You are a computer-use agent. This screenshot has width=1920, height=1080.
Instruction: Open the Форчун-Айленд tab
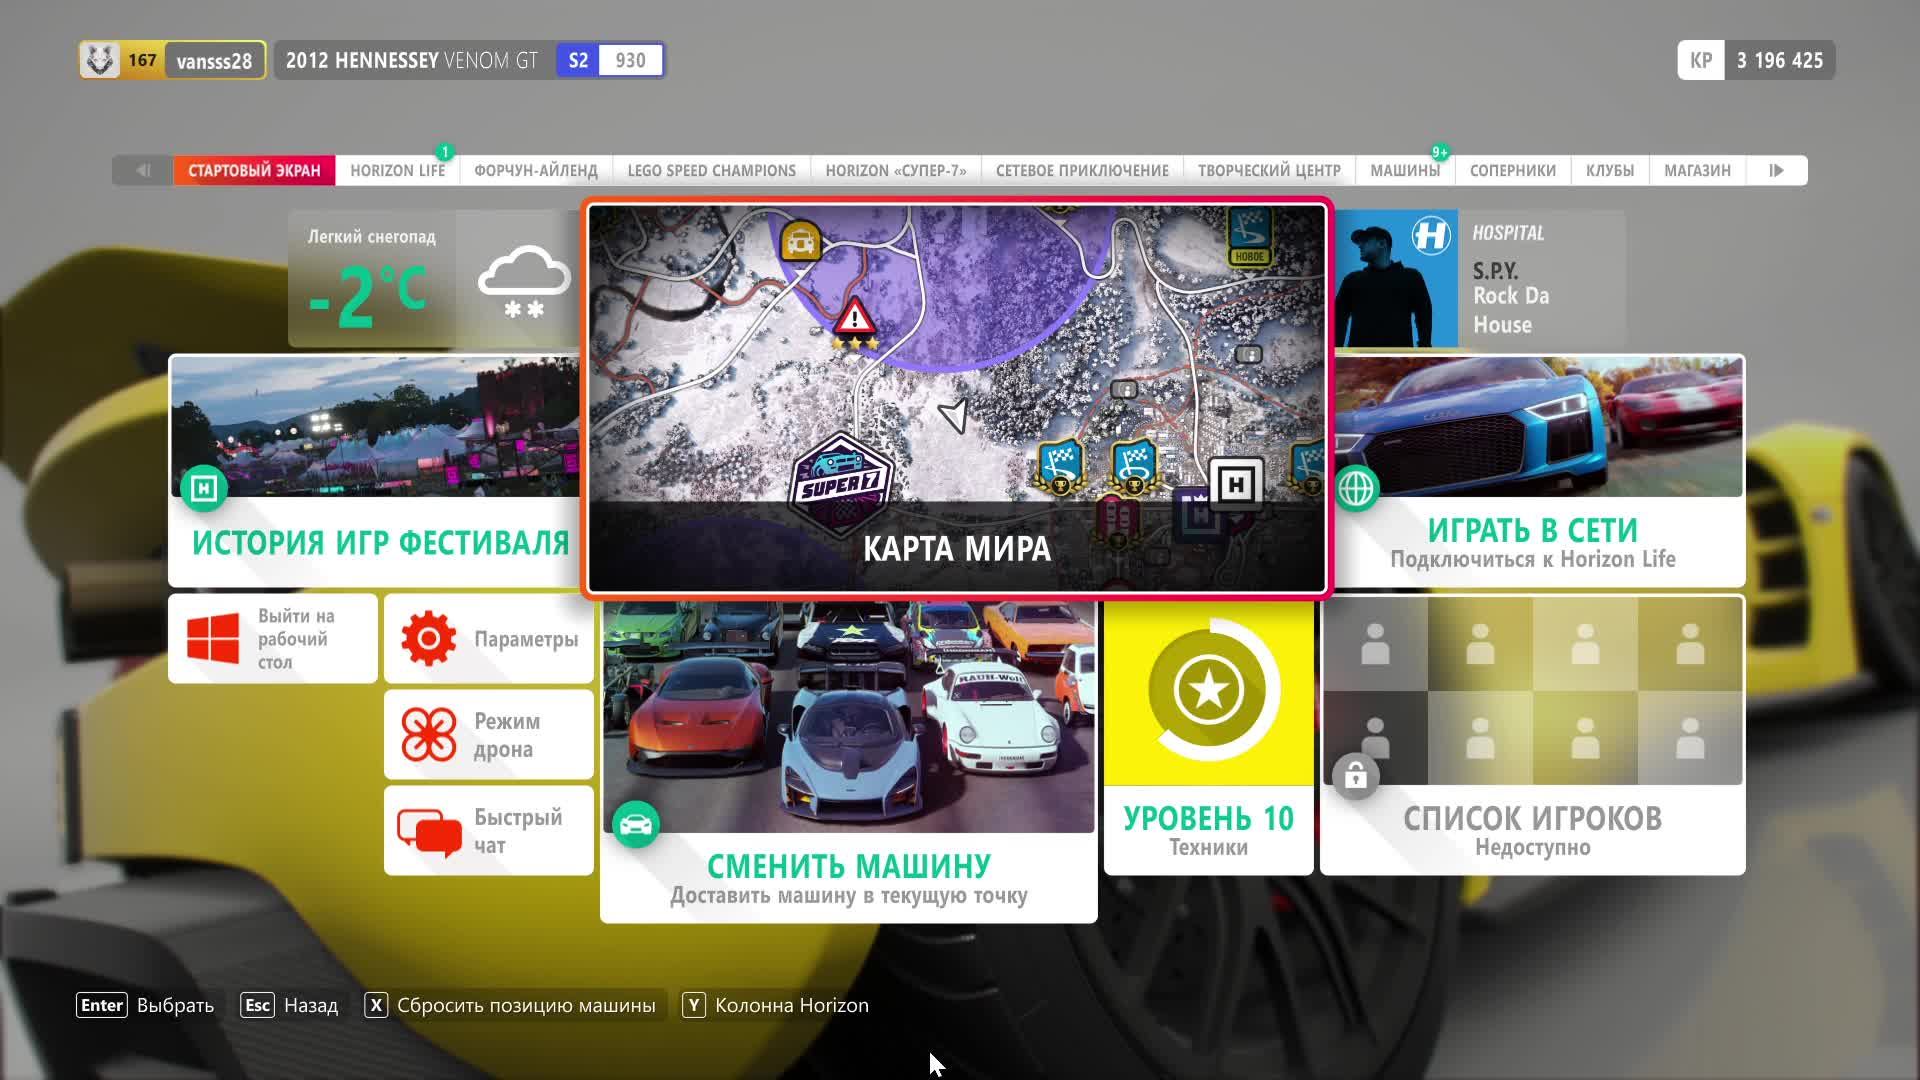tap(536, 170)
